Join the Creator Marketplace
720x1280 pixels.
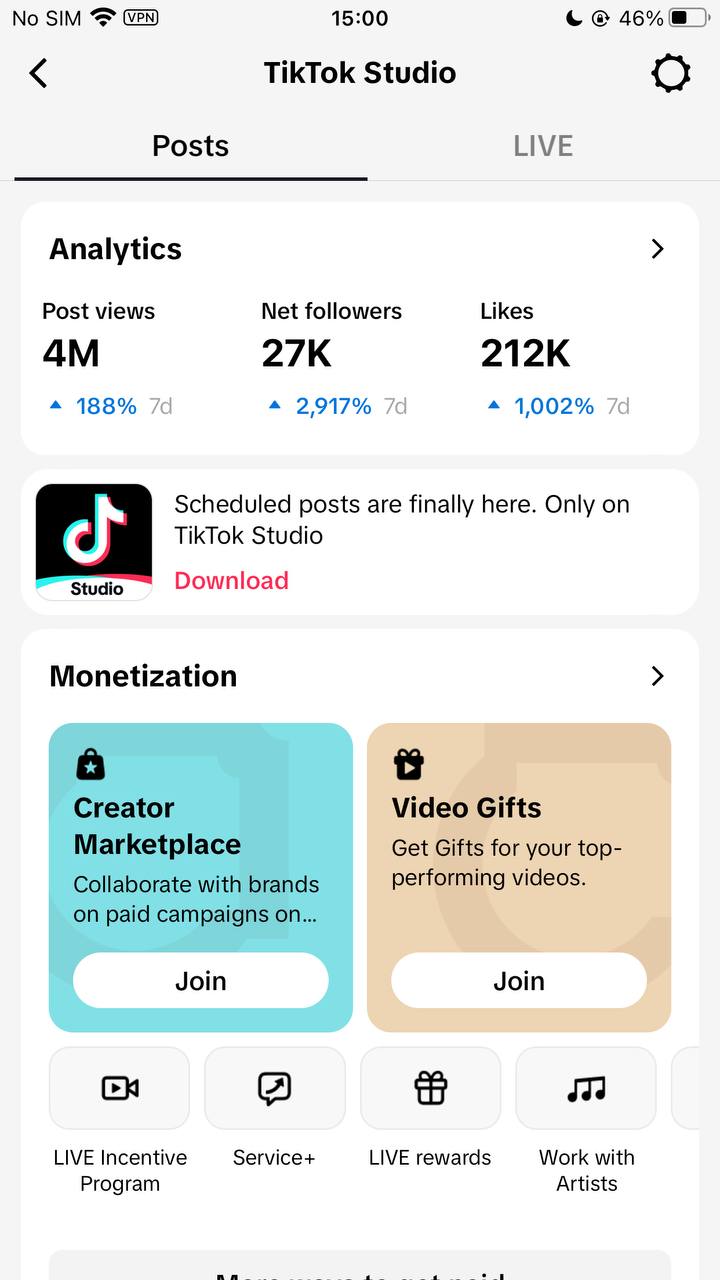click(201, 981)
